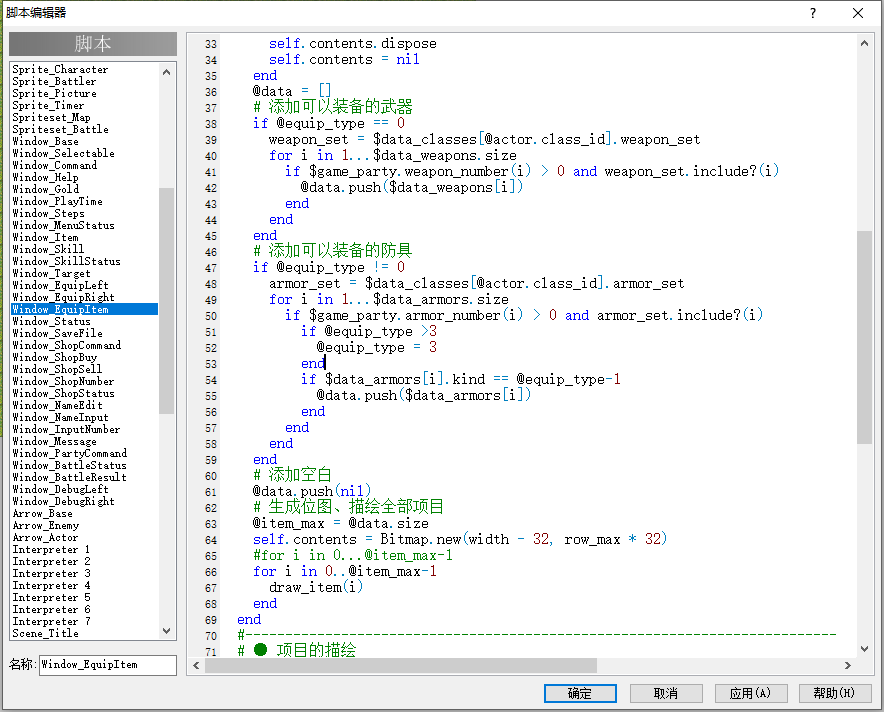The image size is (884, 712).
Task: Click the horizontal scrollbar thumb in editor
Action: 401,665
